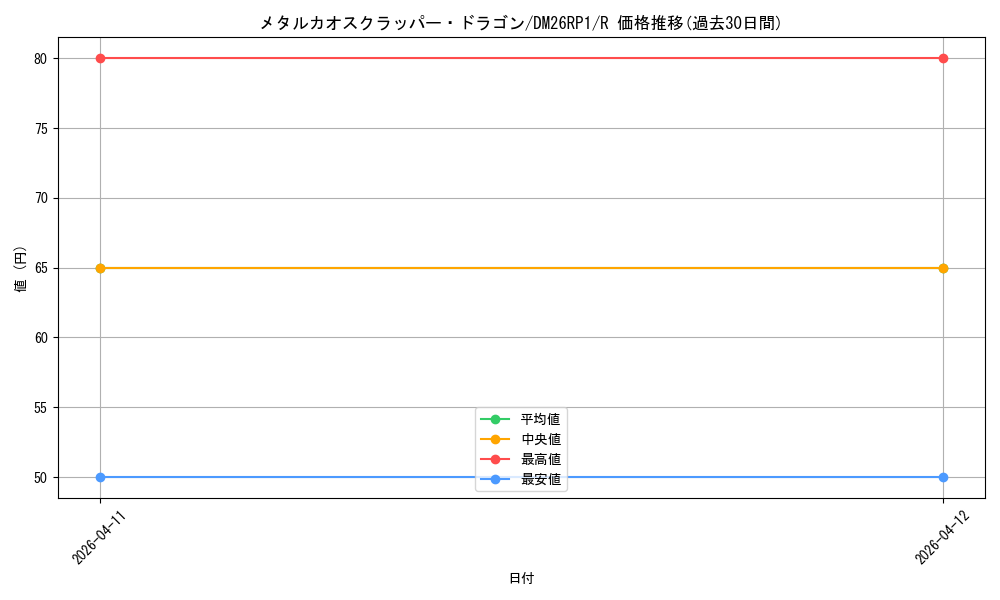Click the 中央値 legend text label

tap(541, 439)
